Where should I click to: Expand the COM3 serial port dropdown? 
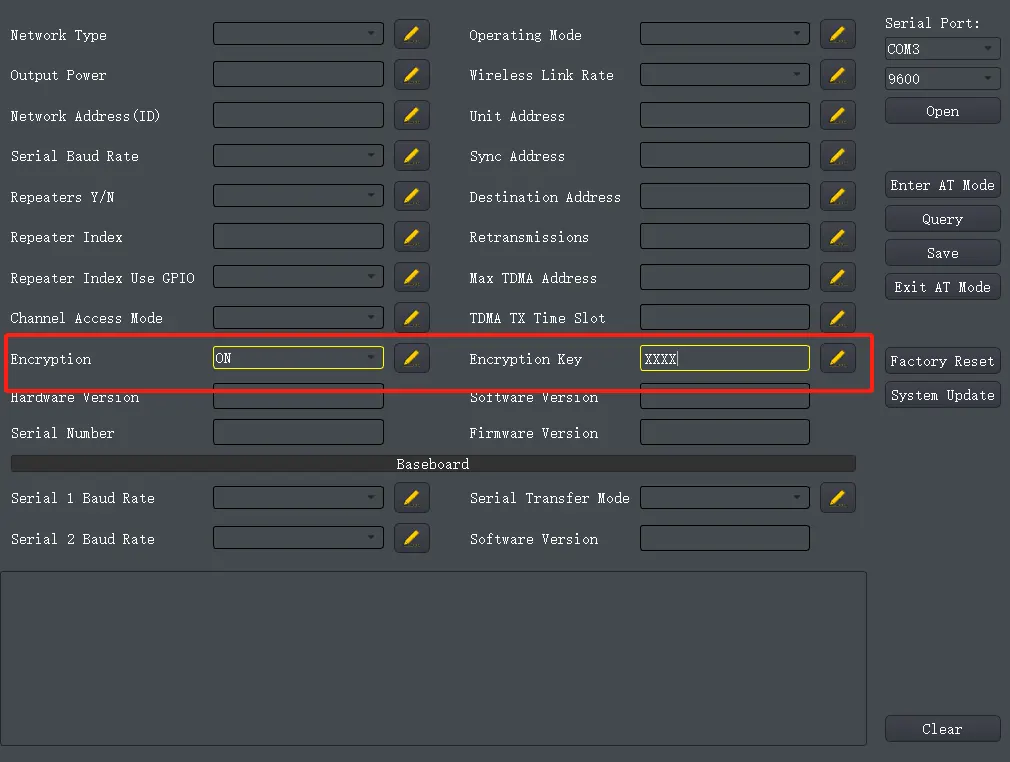pyautogui.click(x=942, y=48)
